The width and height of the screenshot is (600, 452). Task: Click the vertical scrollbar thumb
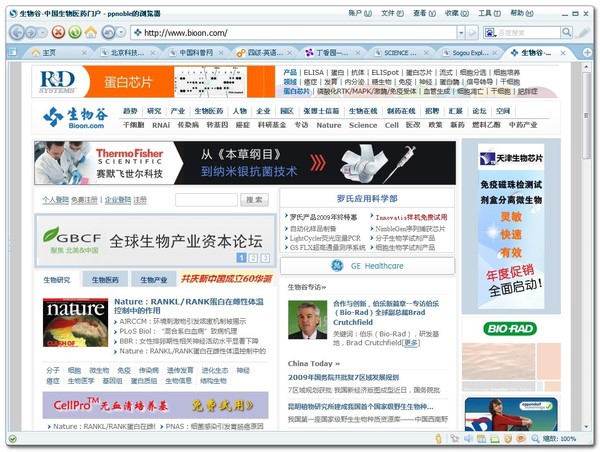[x=586, y=115]
